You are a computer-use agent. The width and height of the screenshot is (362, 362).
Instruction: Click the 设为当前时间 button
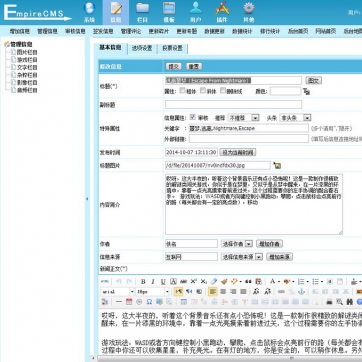click(238, 152)
